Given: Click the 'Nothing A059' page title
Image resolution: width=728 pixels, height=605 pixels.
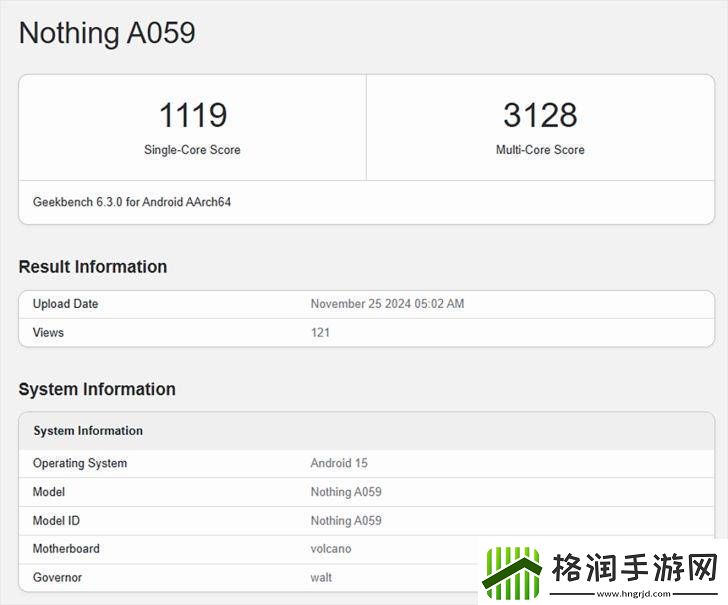Looking at the screenshot, I should [x=107, y=33].
